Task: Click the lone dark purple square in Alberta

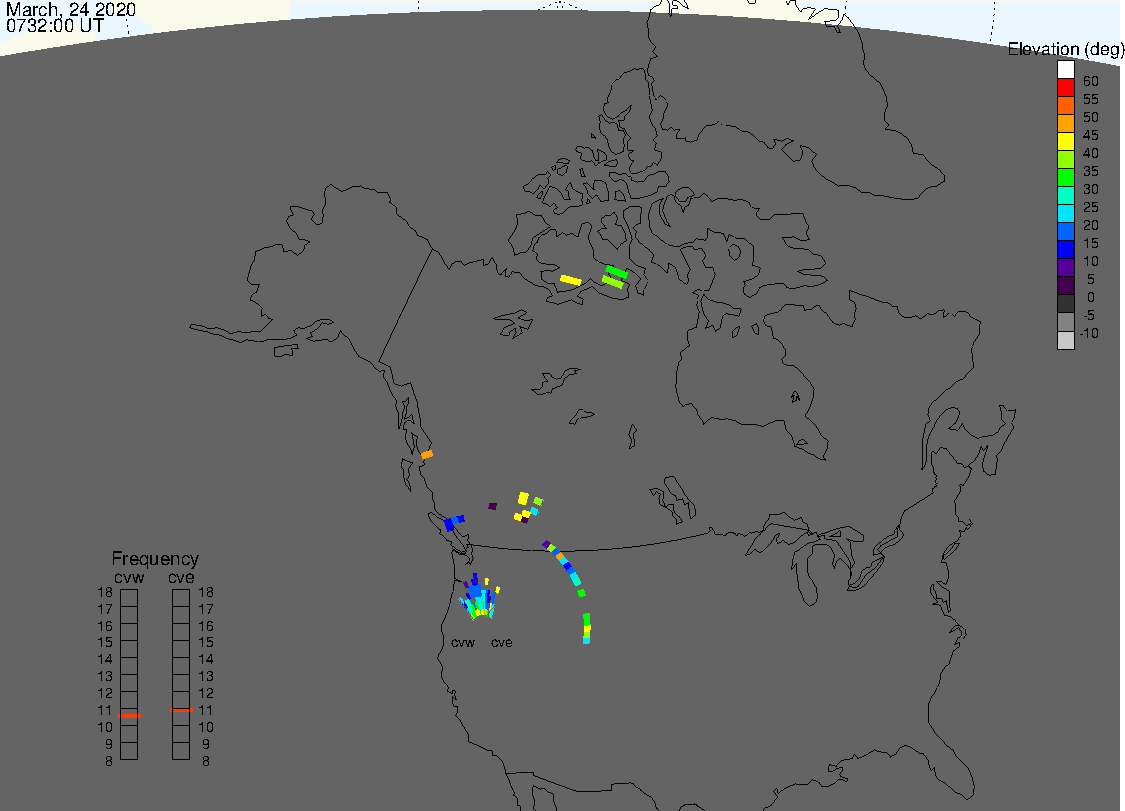Action: [x=492, y=506]
